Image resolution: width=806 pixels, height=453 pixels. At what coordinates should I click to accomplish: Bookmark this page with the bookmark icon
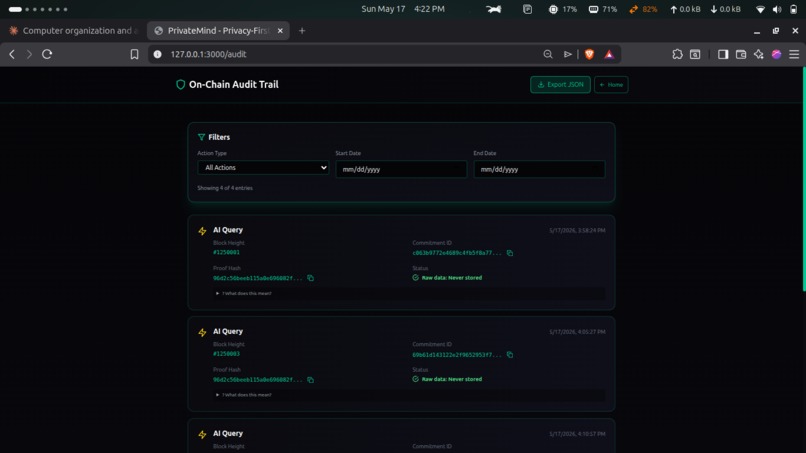click(x=134, y=54)
